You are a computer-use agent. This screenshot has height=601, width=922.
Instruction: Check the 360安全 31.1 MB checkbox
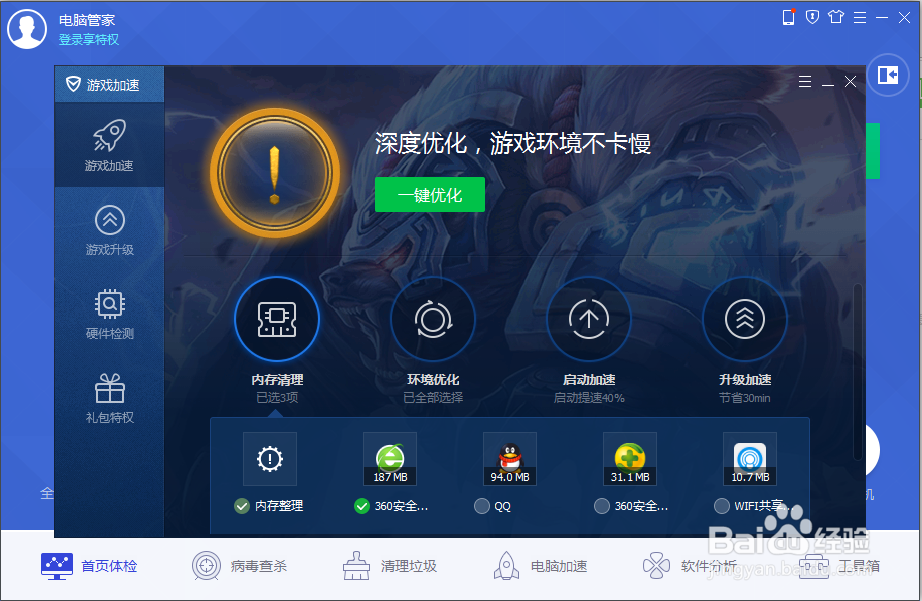(x=602, y=506)
